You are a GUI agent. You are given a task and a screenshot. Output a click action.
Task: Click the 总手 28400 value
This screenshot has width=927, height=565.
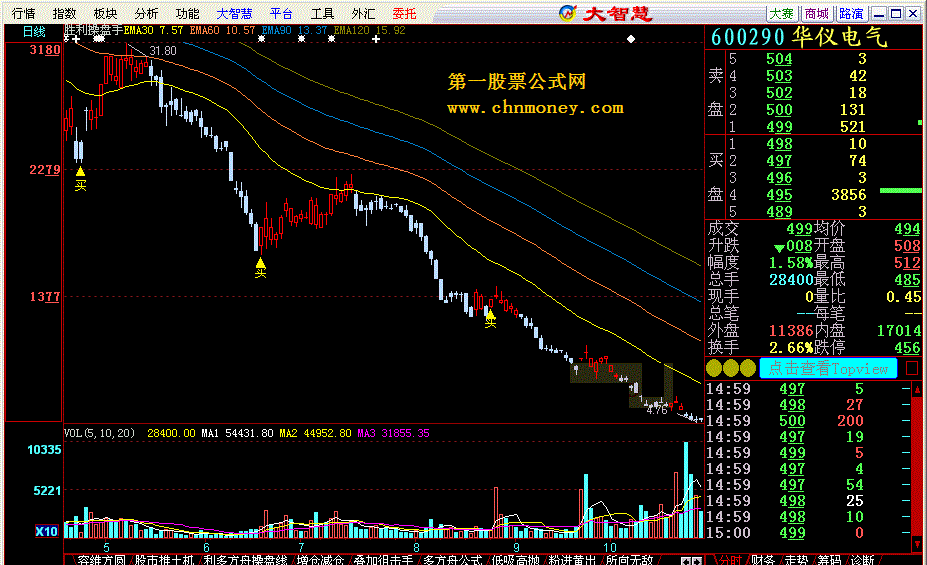791,280
